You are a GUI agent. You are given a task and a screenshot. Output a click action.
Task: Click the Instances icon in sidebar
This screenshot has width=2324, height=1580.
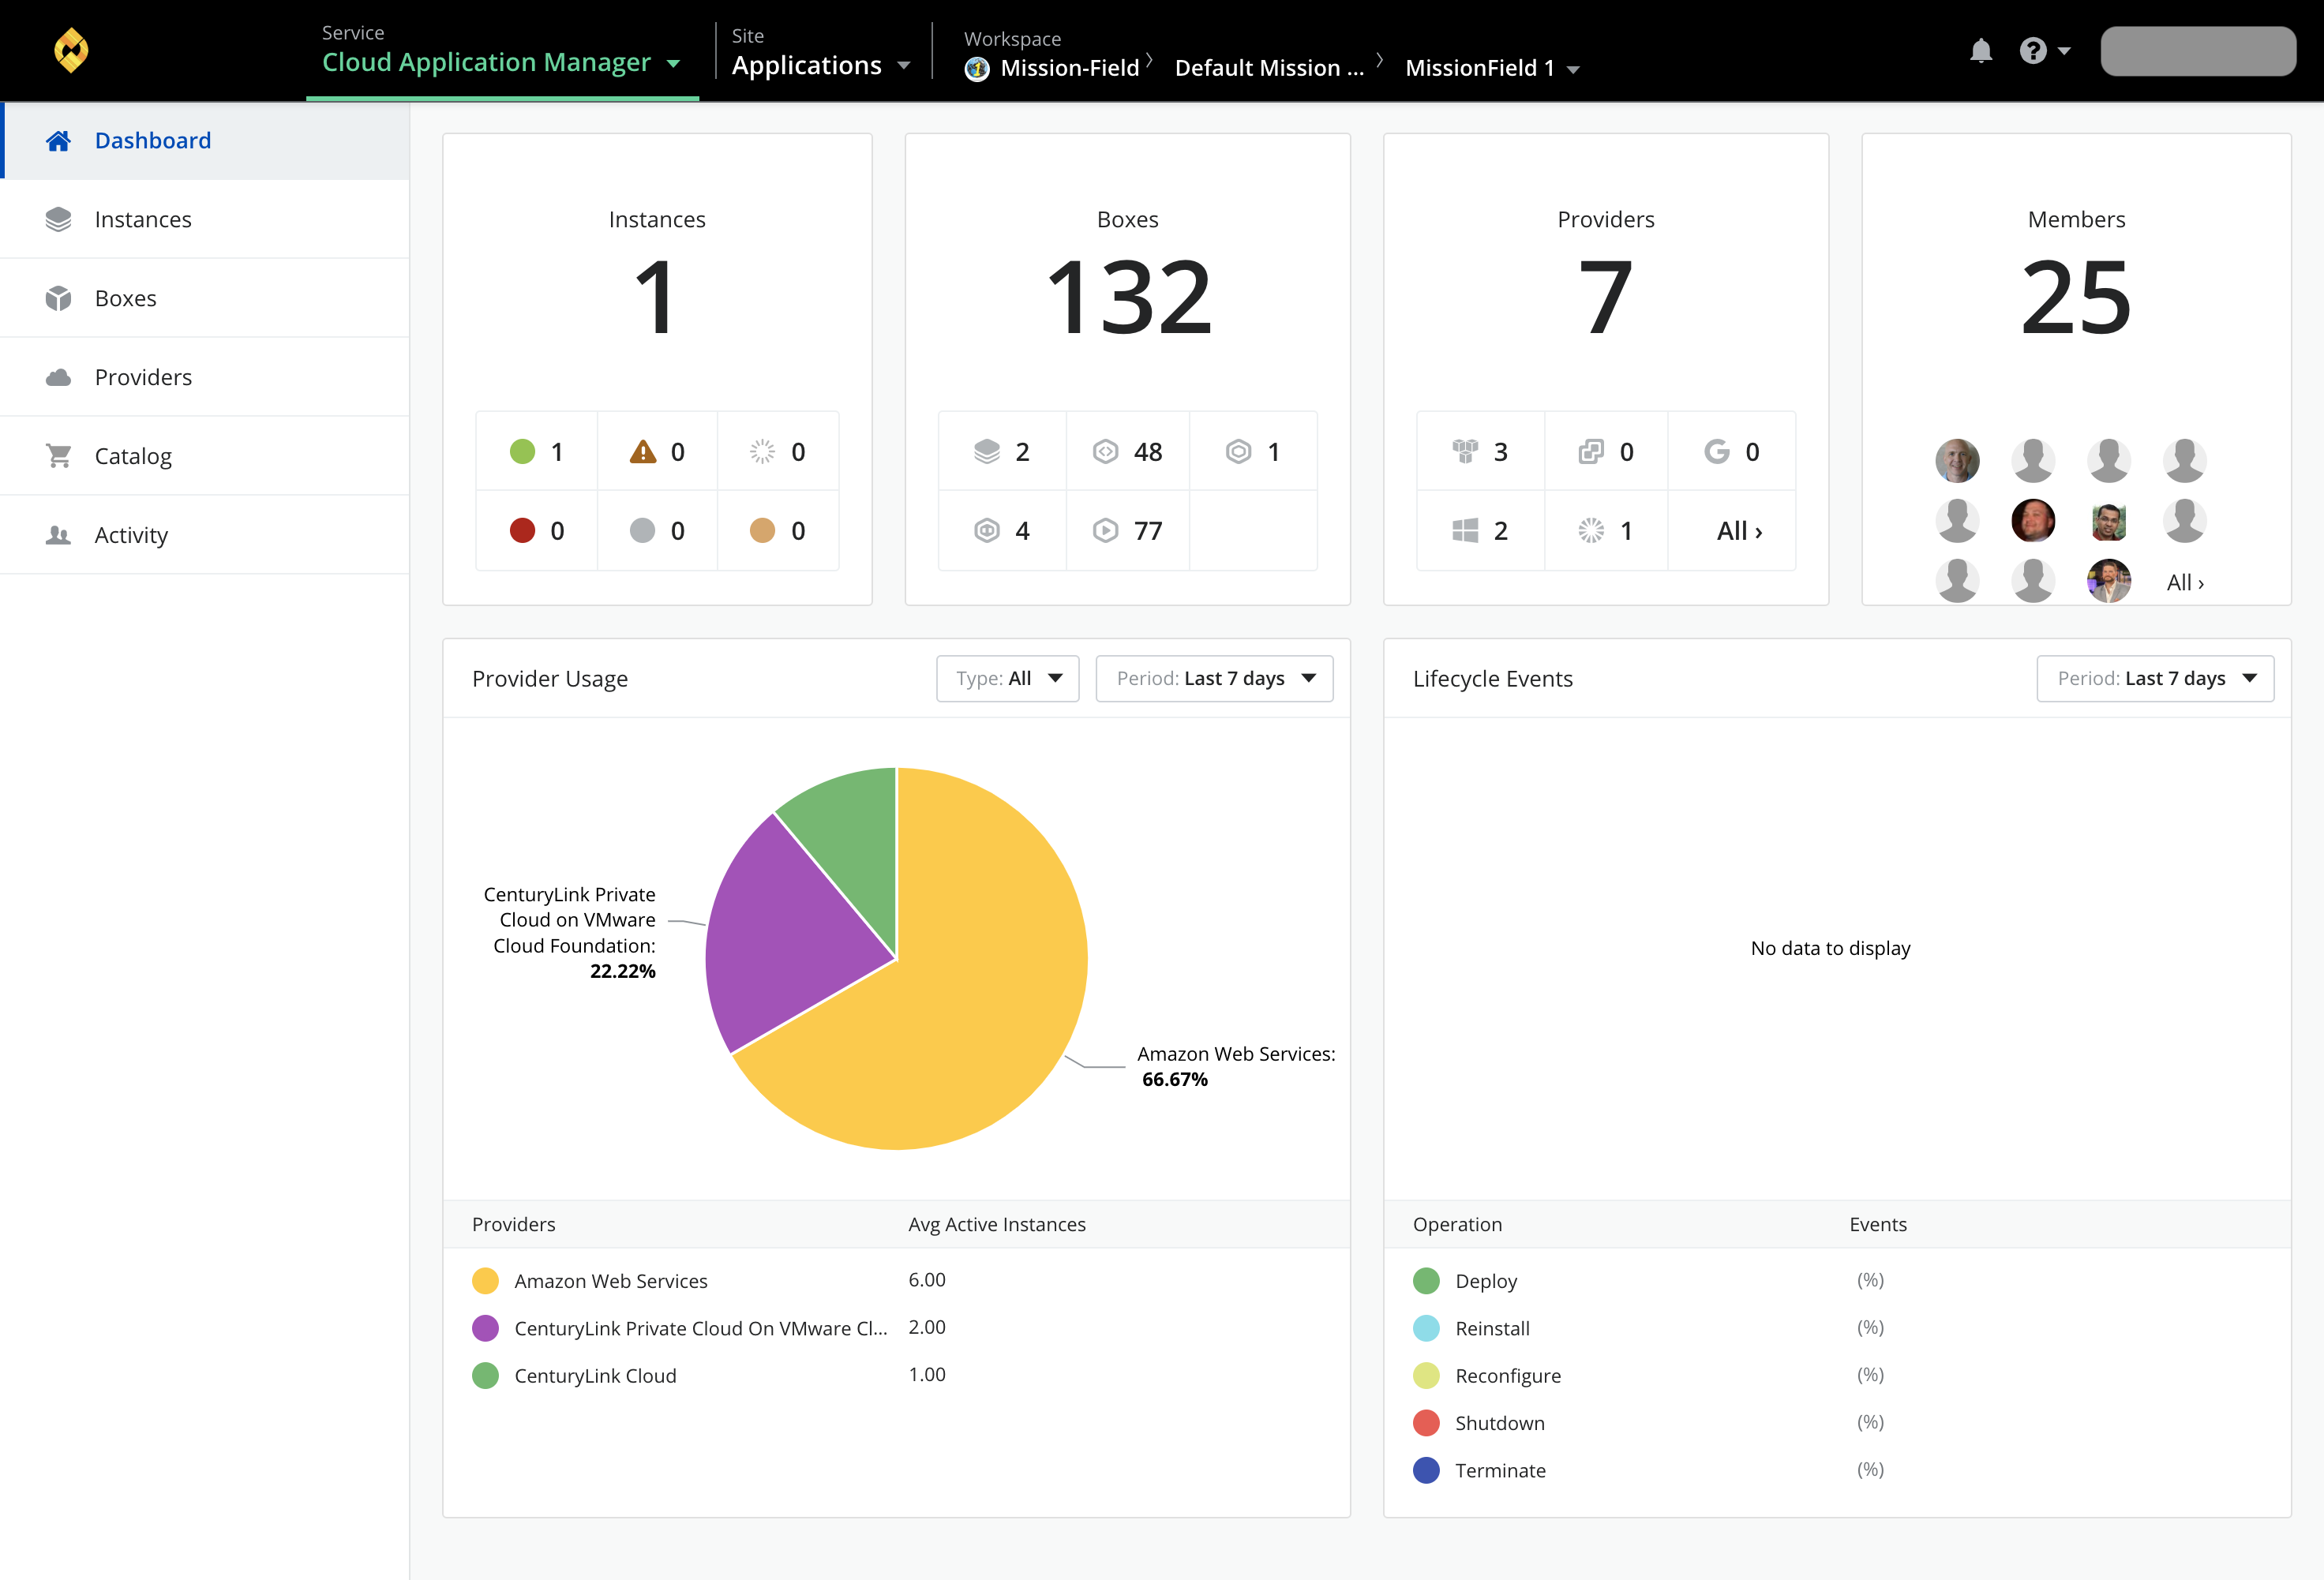click(58, 217)
